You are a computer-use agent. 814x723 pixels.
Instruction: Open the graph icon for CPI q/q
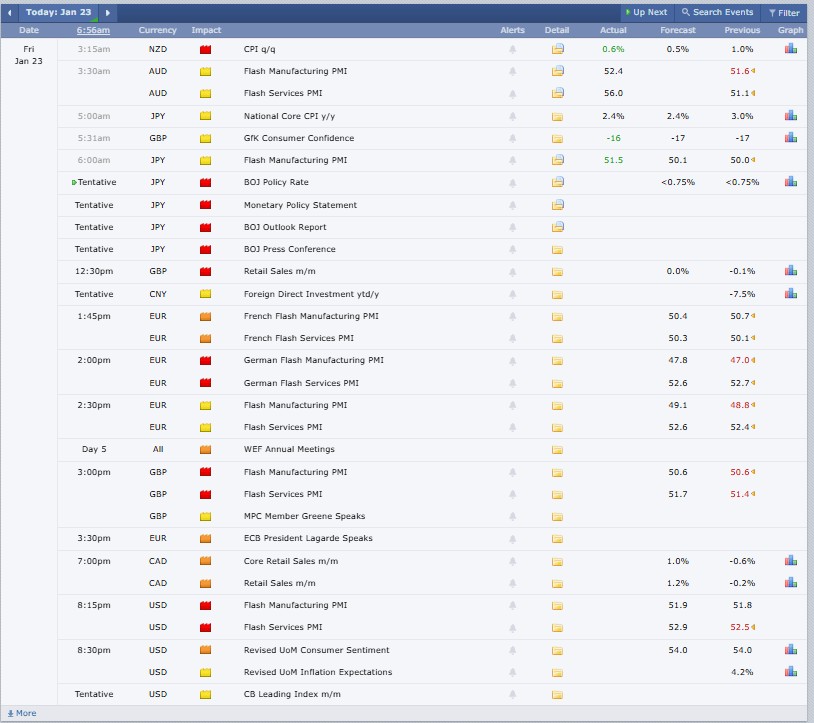point(790,48)
